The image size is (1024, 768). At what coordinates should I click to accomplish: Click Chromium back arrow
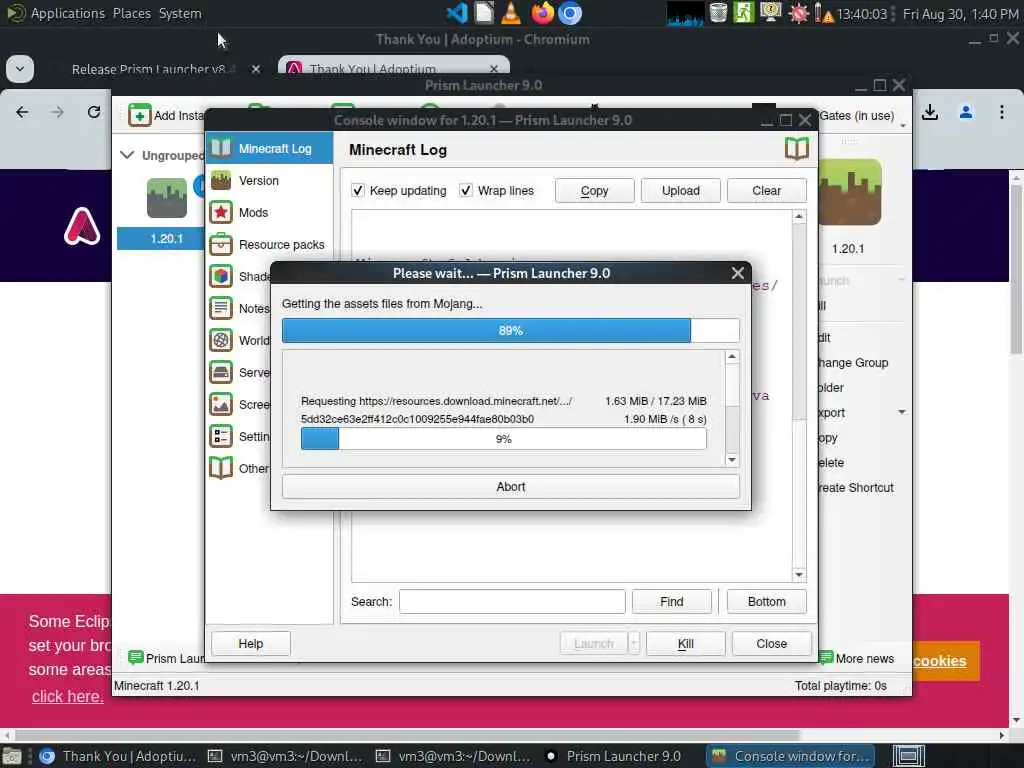coord(22,112)
